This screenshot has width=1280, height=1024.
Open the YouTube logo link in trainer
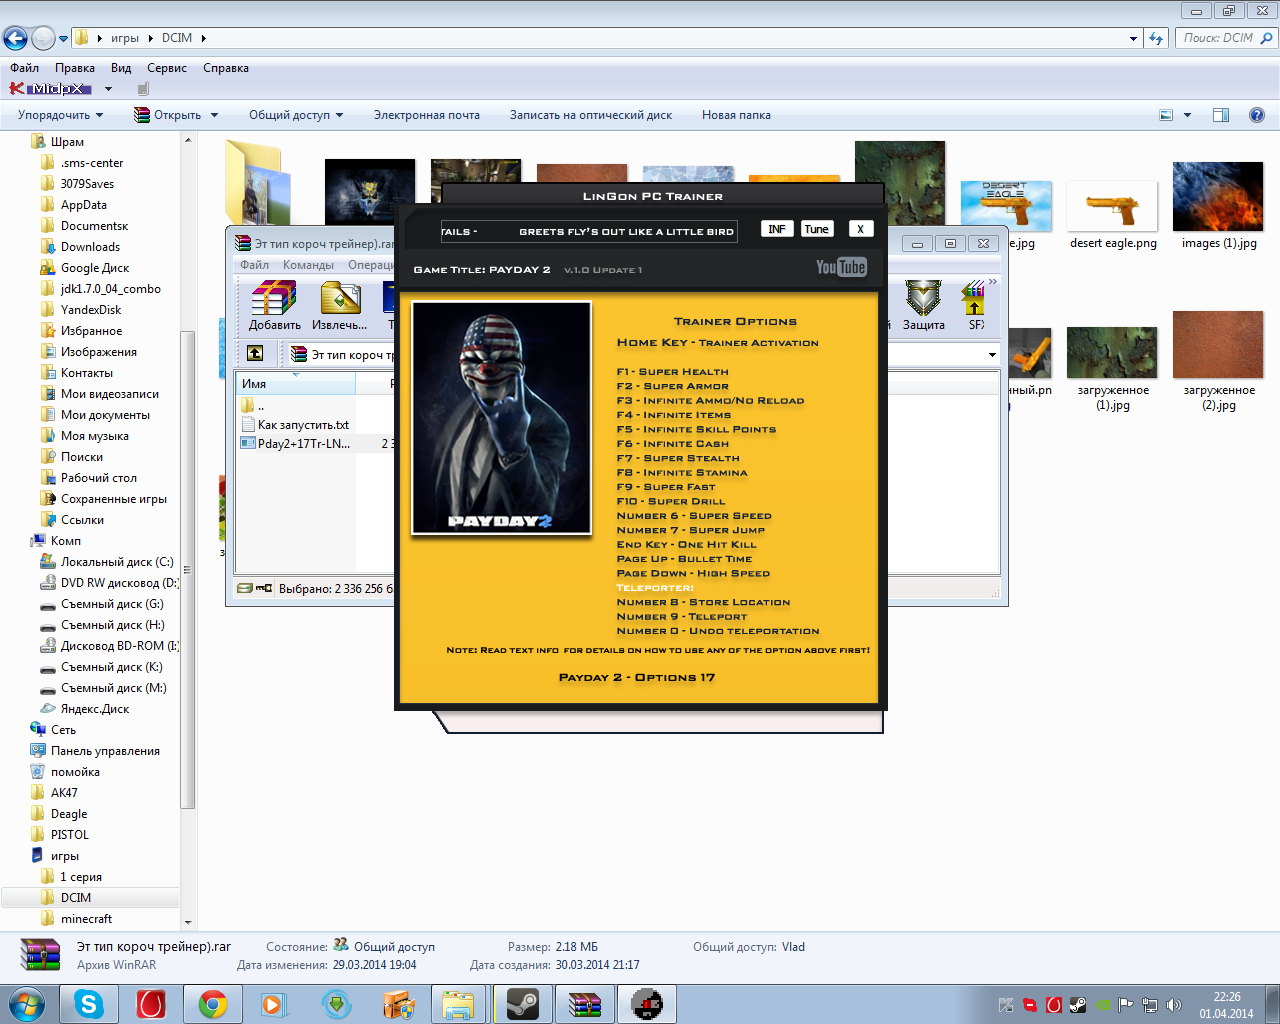[x=841, y=267]
